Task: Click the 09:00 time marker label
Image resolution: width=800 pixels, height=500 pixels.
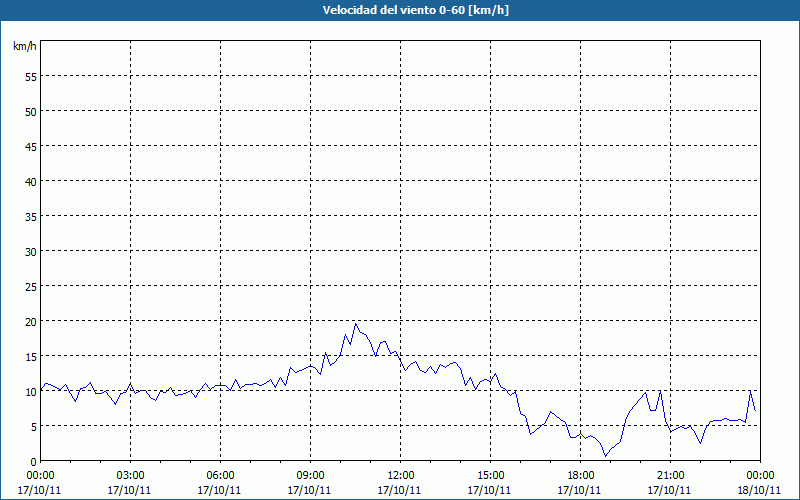Action: pos(310,475)
